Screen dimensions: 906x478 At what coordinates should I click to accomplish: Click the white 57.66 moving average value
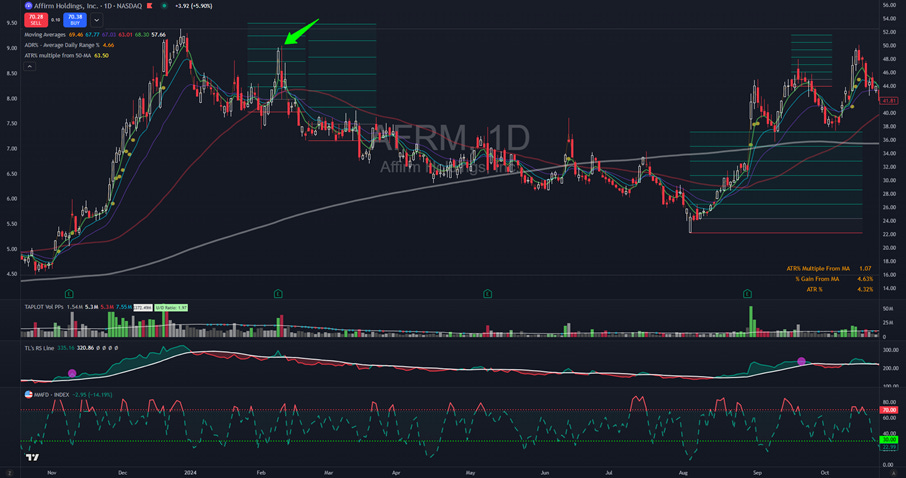158,35
